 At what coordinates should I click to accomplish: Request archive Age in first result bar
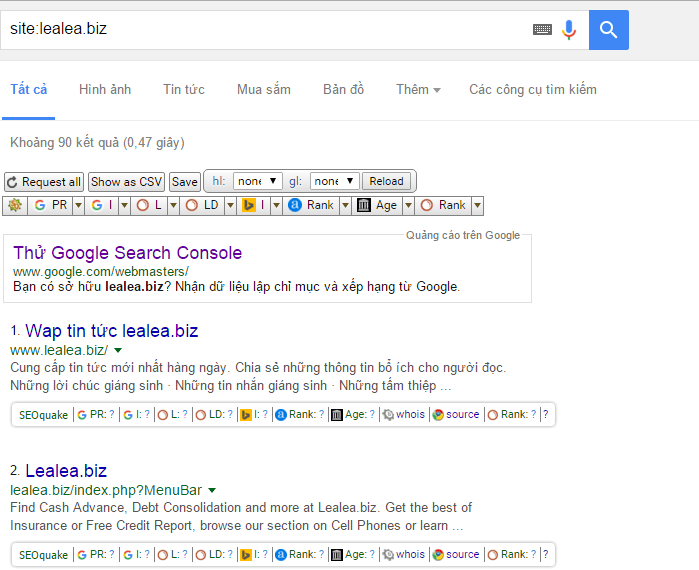(353, 415)
